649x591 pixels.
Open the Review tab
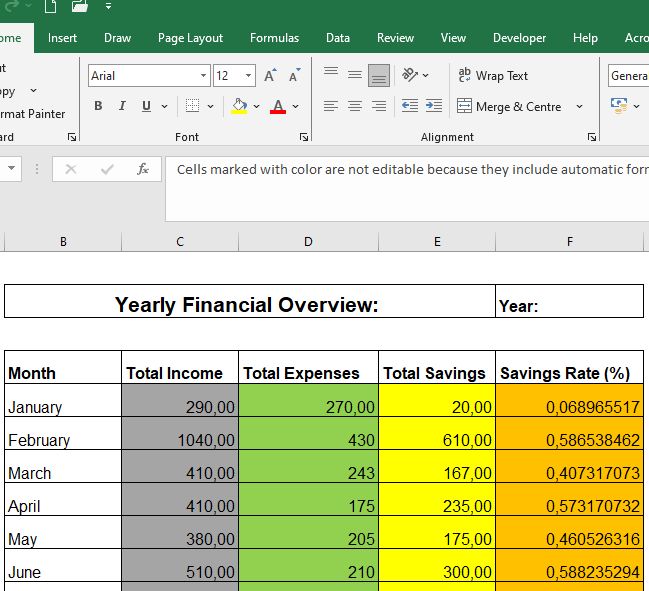(395, 38)
